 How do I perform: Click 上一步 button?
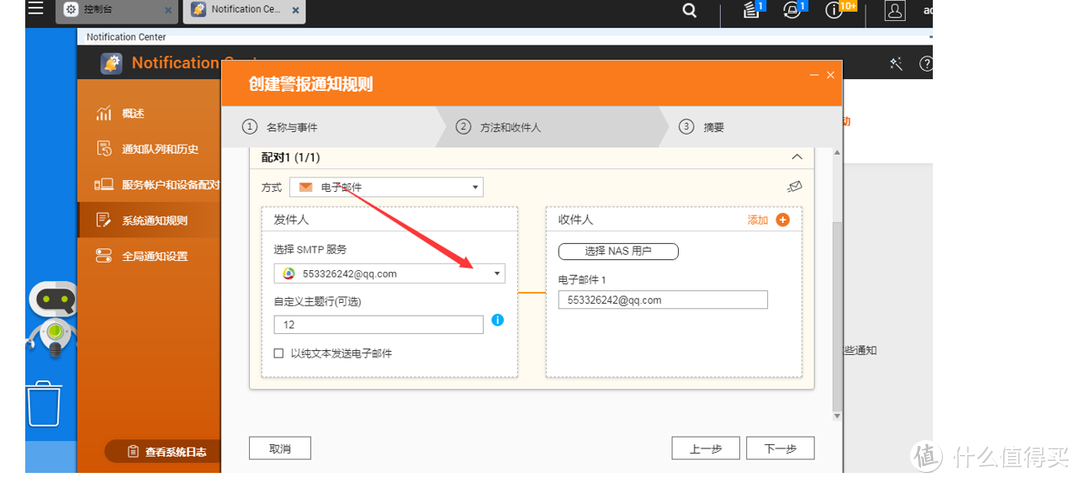pyautogui.click(x=706, y=449)
